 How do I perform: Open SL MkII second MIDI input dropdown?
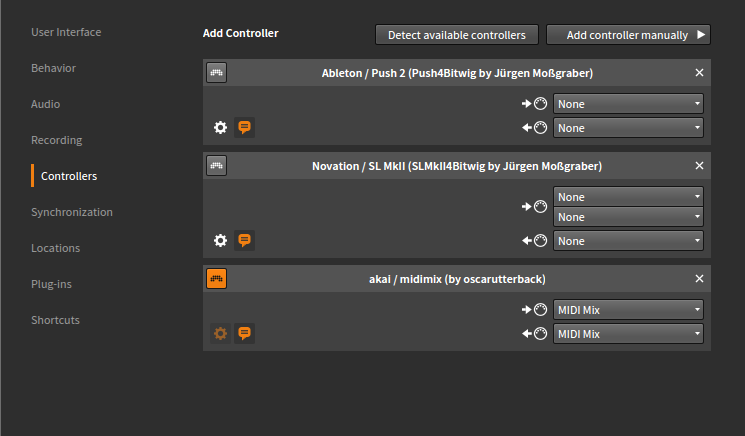point(628,217)
